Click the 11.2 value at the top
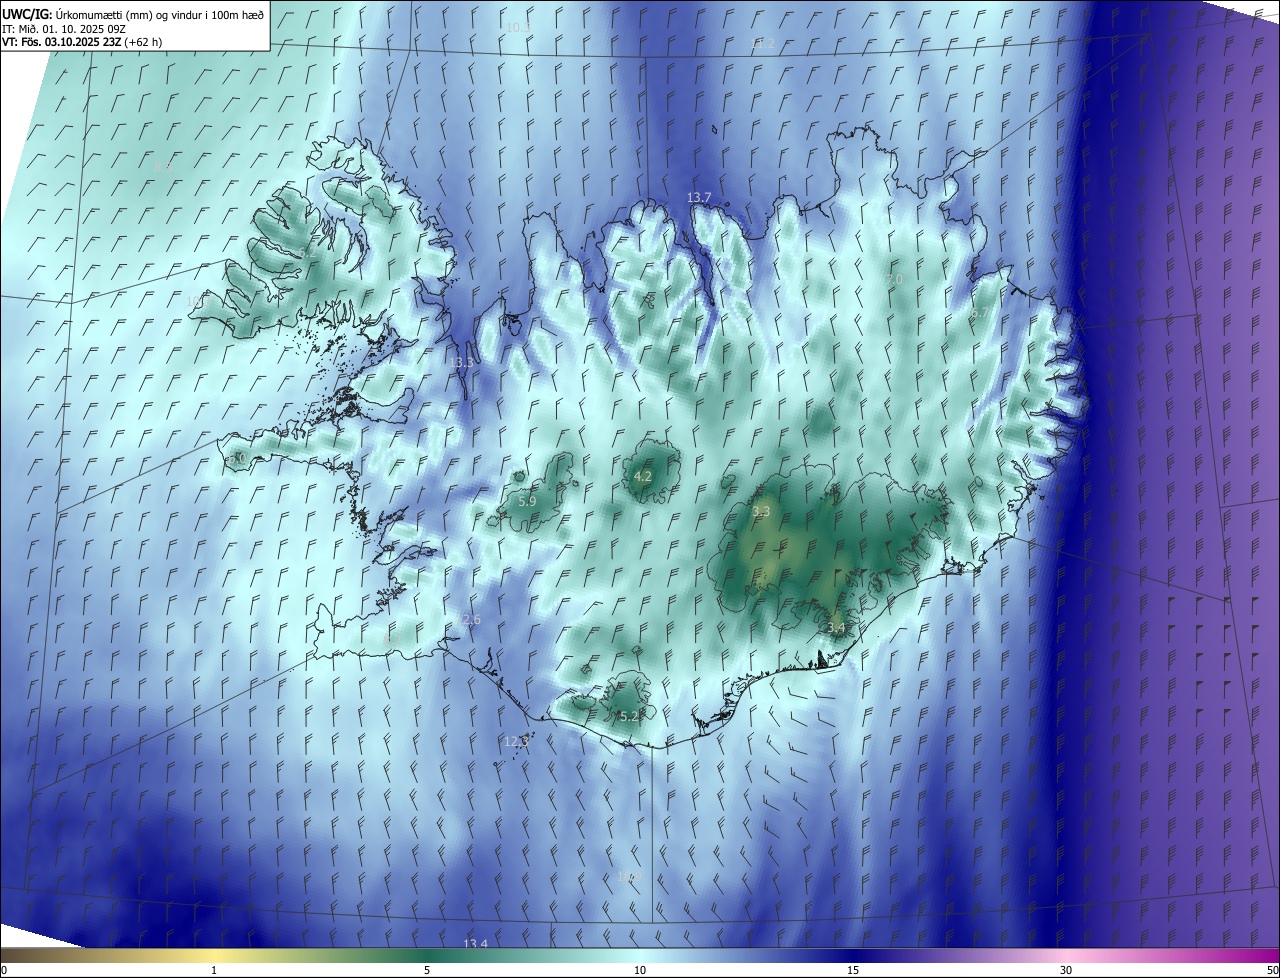 [x=763, y=44]
